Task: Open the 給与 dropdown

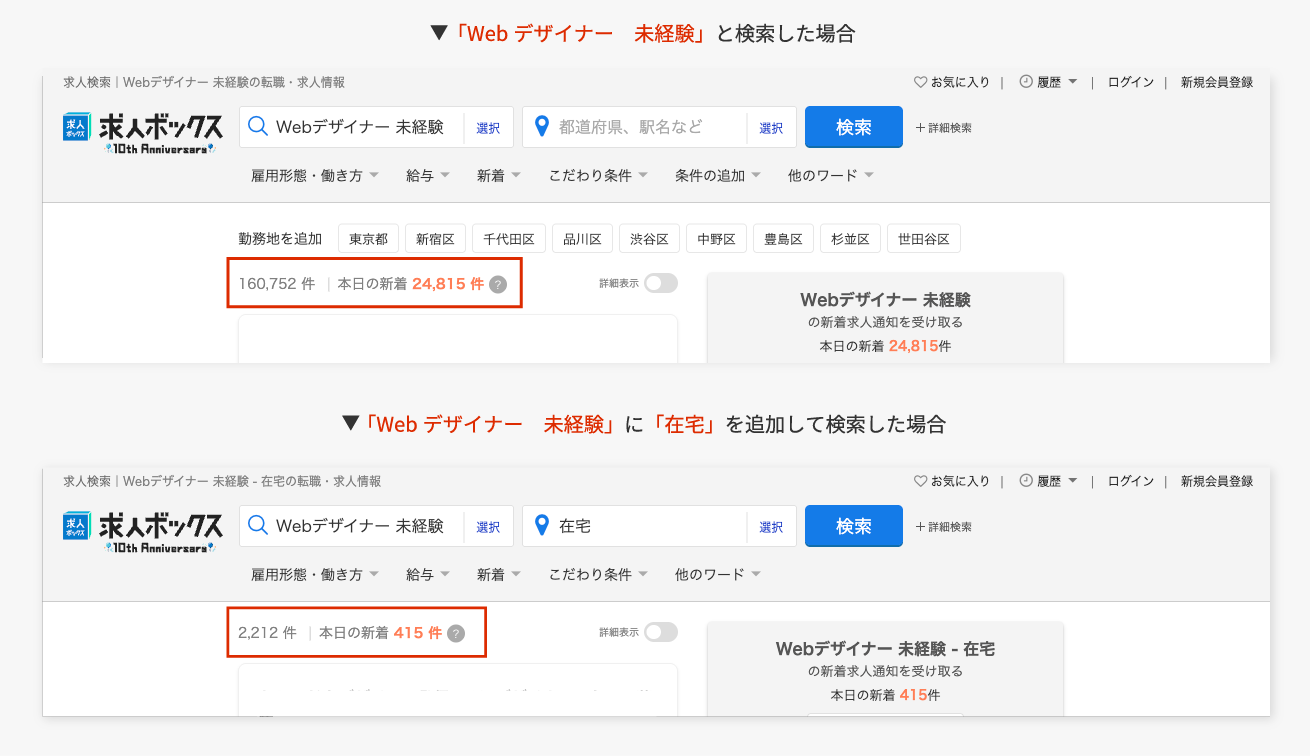Action: click(420, 174)
